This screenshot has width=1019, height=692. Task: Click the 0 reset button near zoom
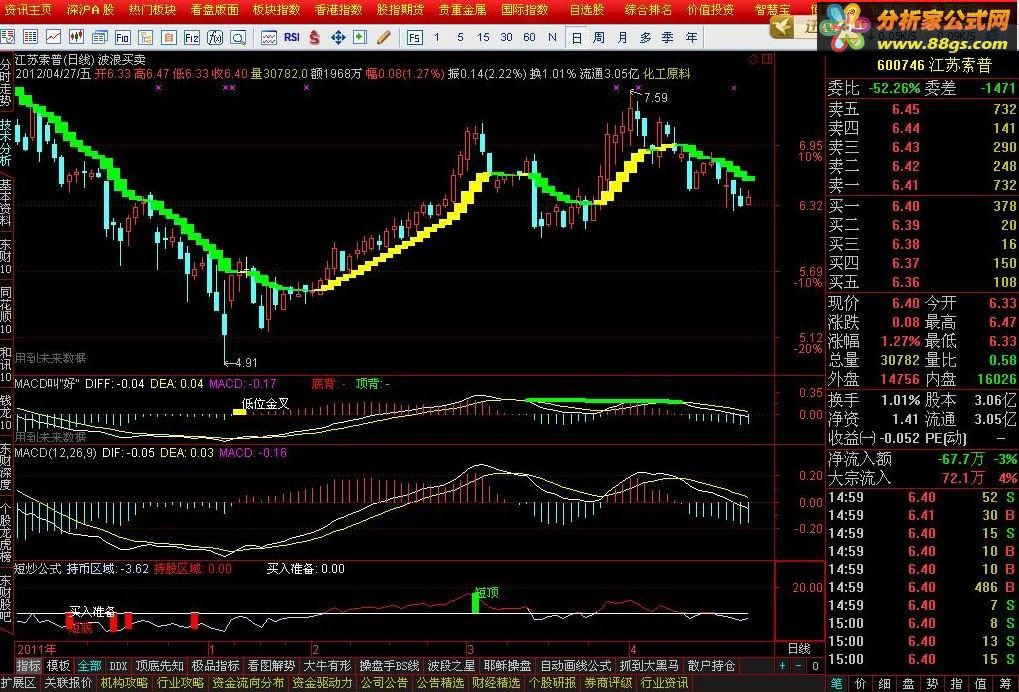point(815,665)
